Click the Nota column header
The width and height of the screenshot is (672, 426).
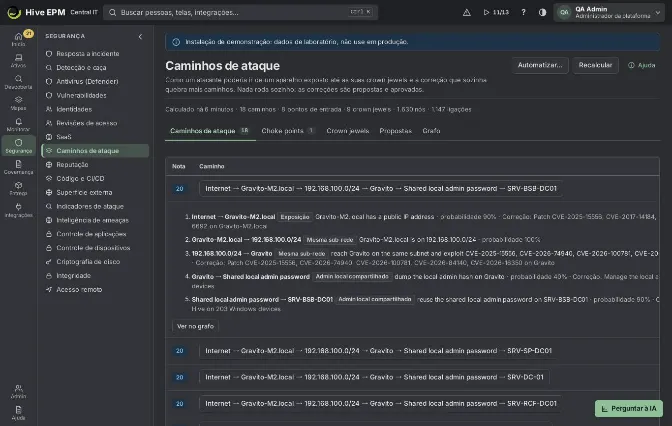click(179, 166)
